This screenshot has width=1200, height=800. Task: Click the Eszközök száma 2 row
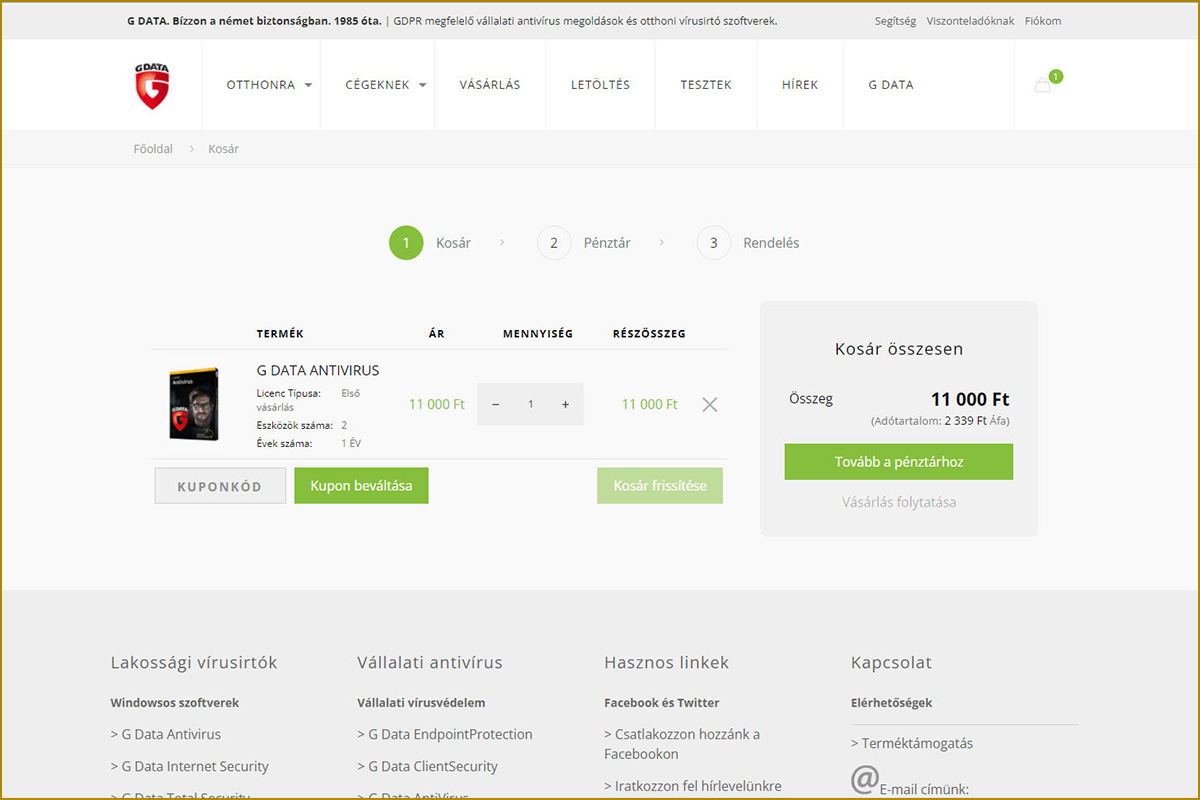302,425
